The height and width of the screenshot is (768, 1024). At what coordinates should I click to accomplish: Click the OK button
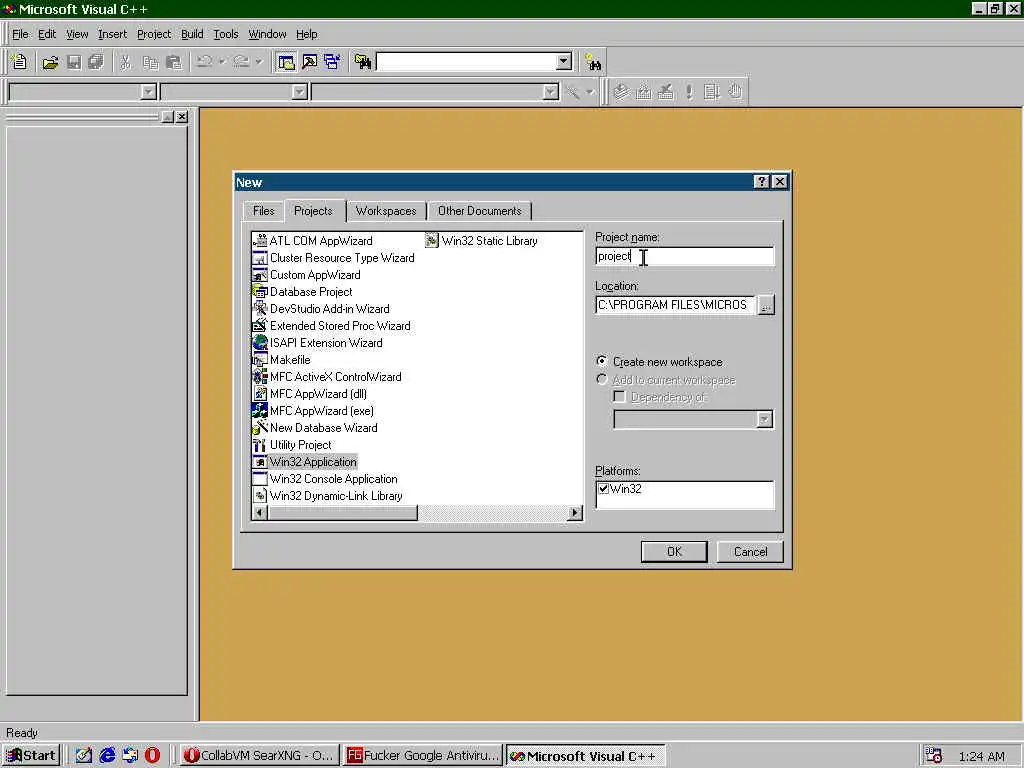674,552
